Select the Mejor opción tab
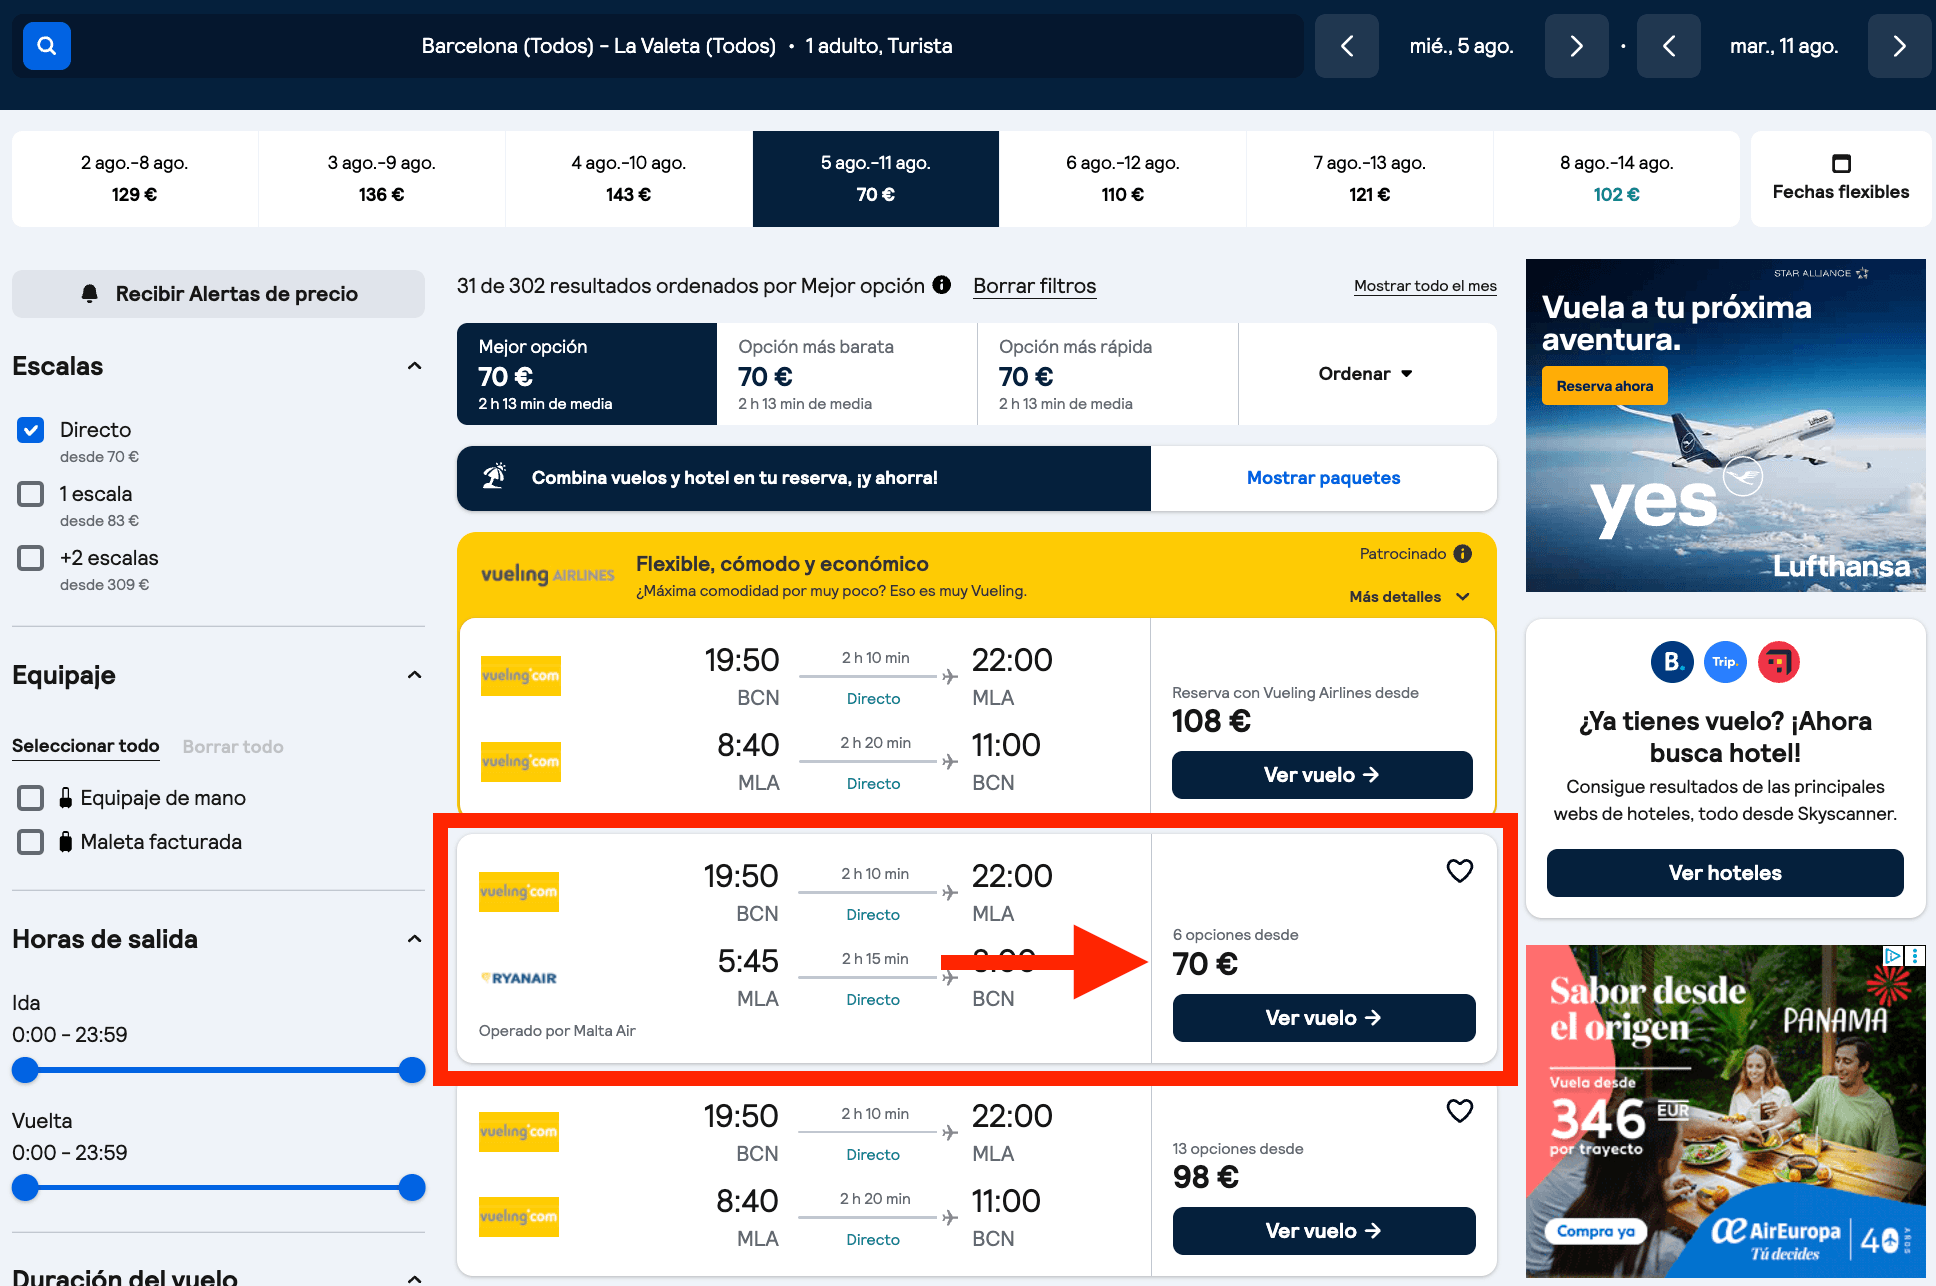Screen dimensions: 1936x1286 click(x=587, y=374)
